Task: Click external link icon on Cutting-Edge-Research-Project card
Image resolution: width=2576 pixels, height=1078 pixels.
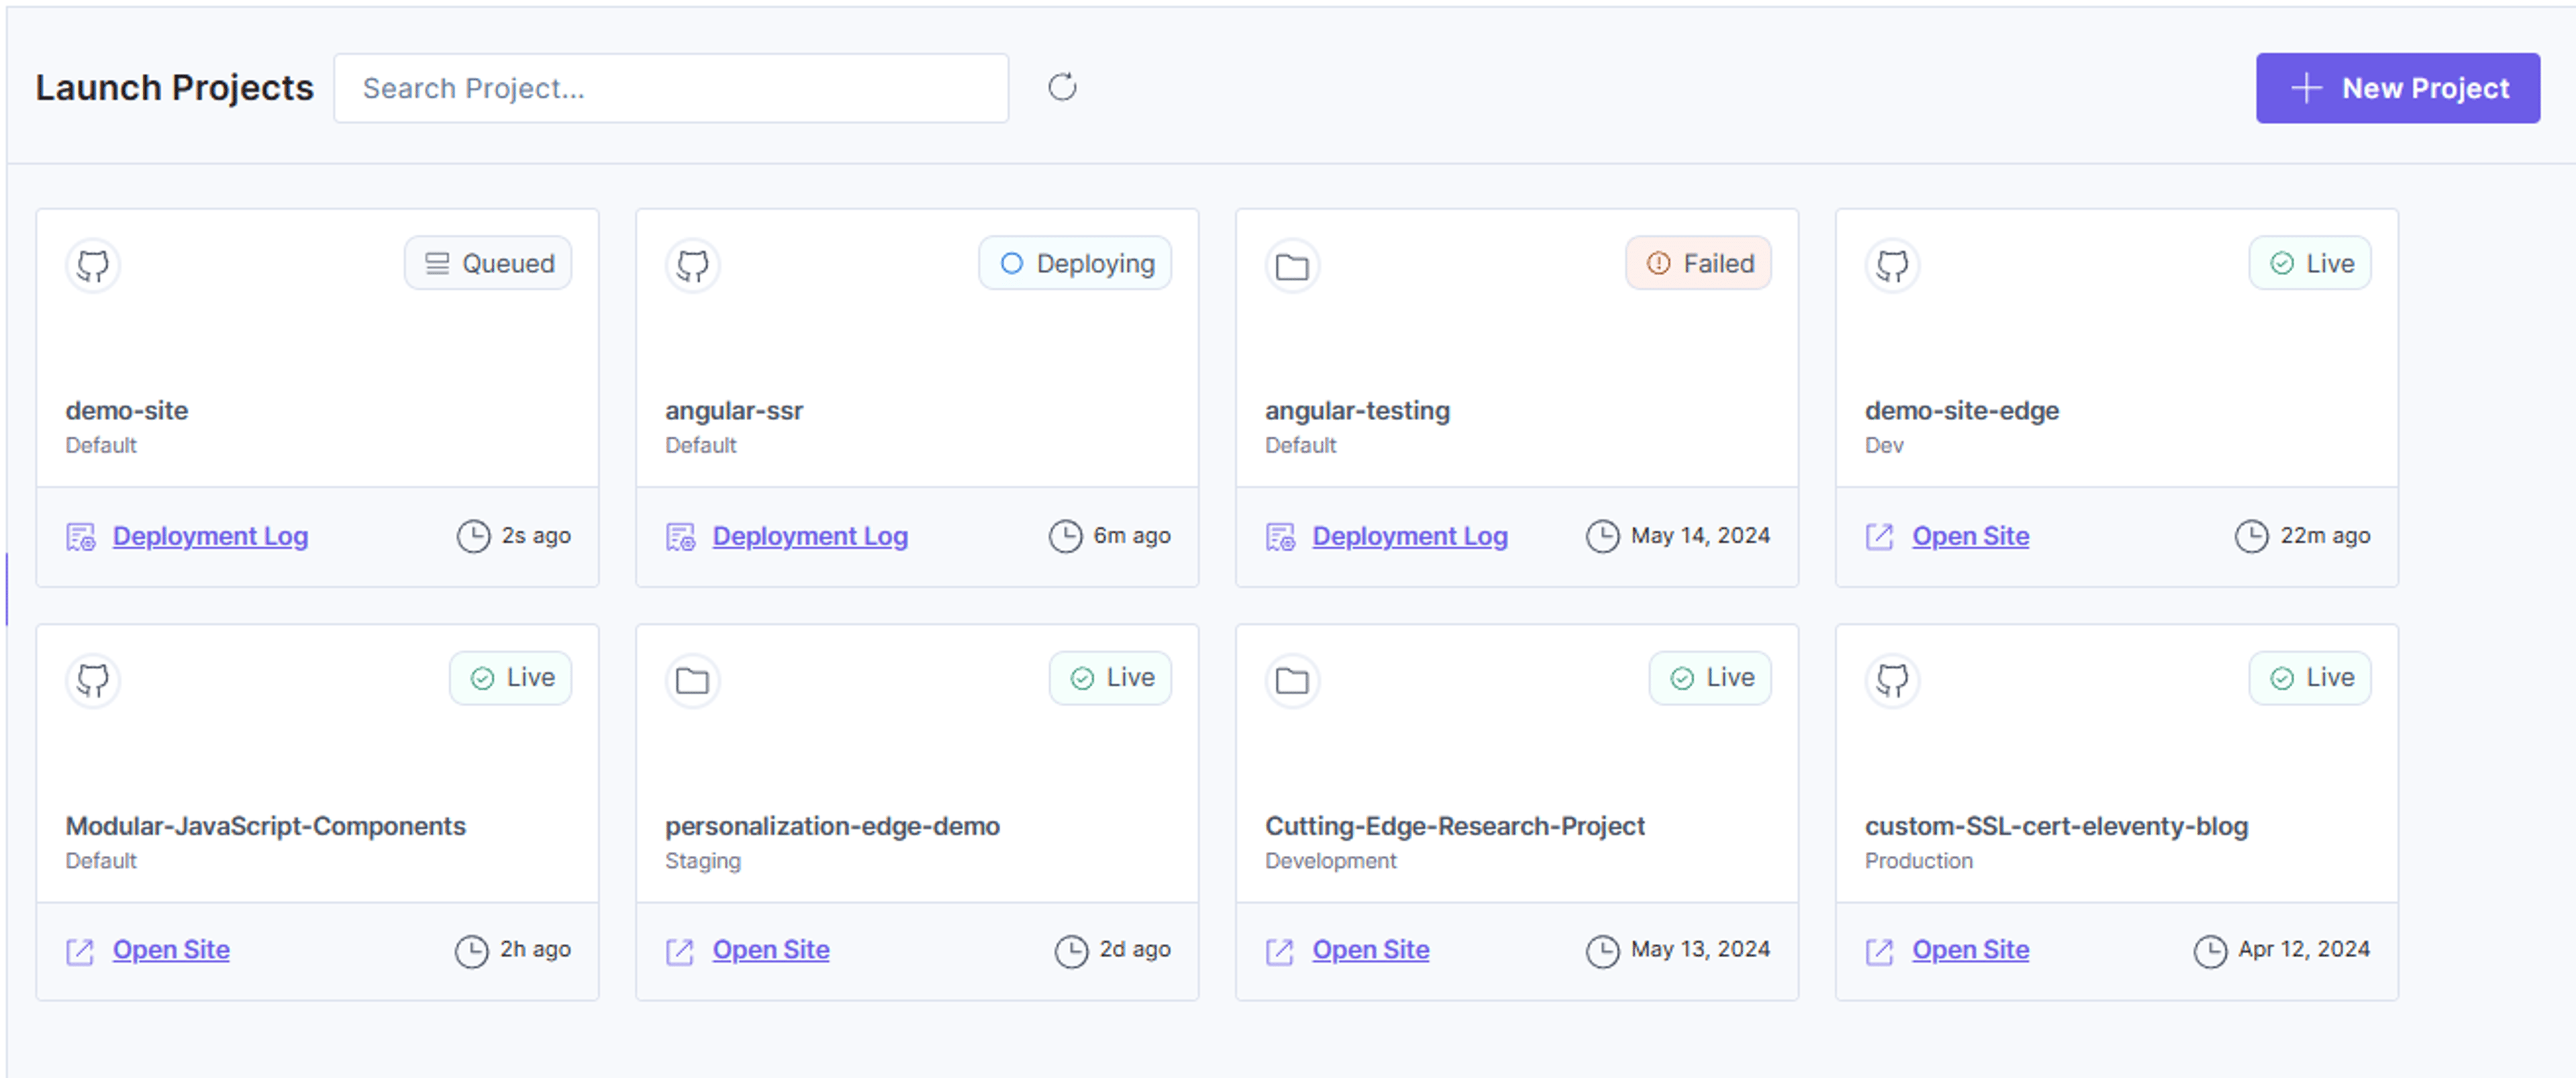Action: click(x=1280, y=952)
